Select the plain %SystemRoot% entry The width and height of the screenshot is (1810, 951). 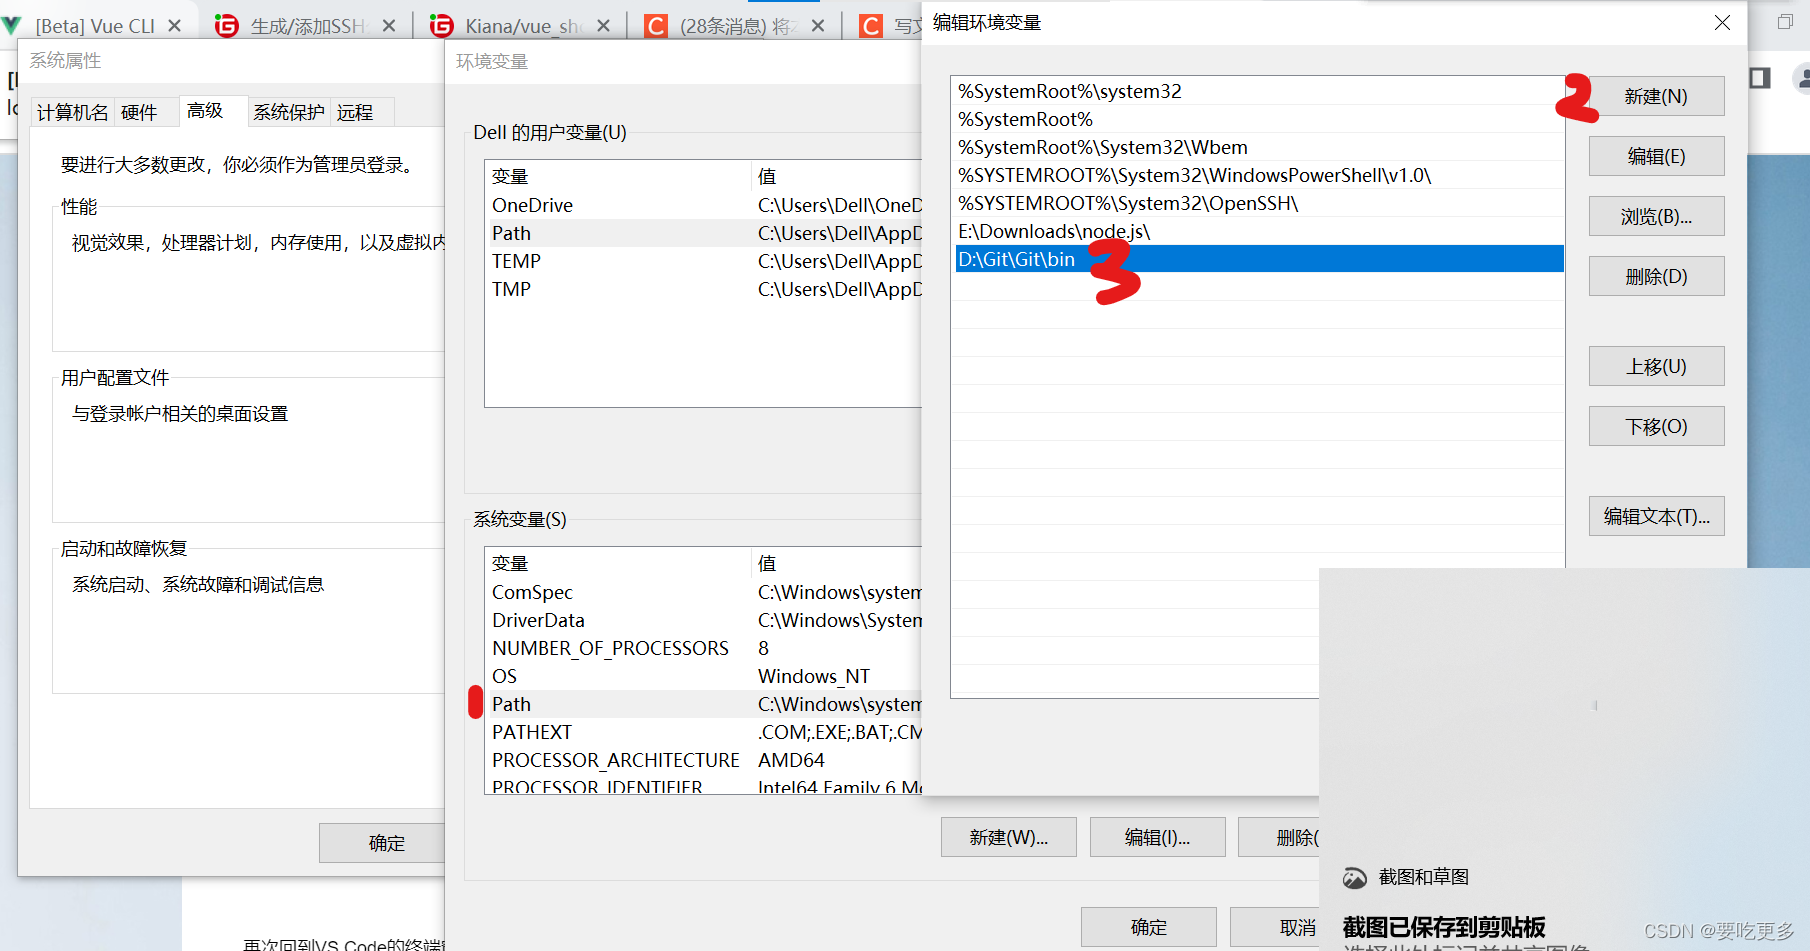[1258, 119]
